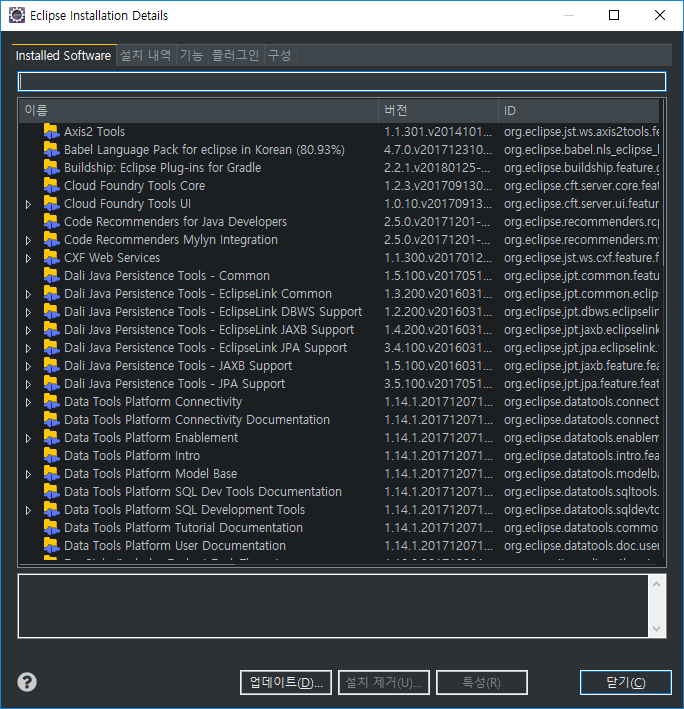
Task: Click details pane scroll down arrow
Action: point(657,629)
